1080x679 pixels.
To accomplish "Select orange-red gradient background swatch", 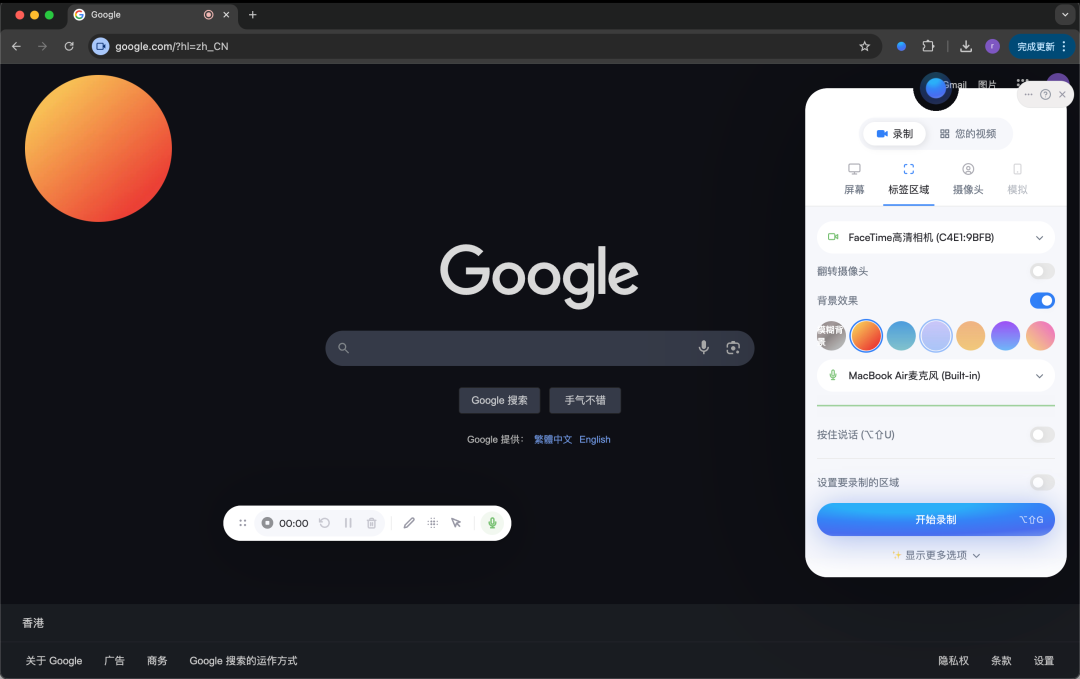I will point(866,336).
